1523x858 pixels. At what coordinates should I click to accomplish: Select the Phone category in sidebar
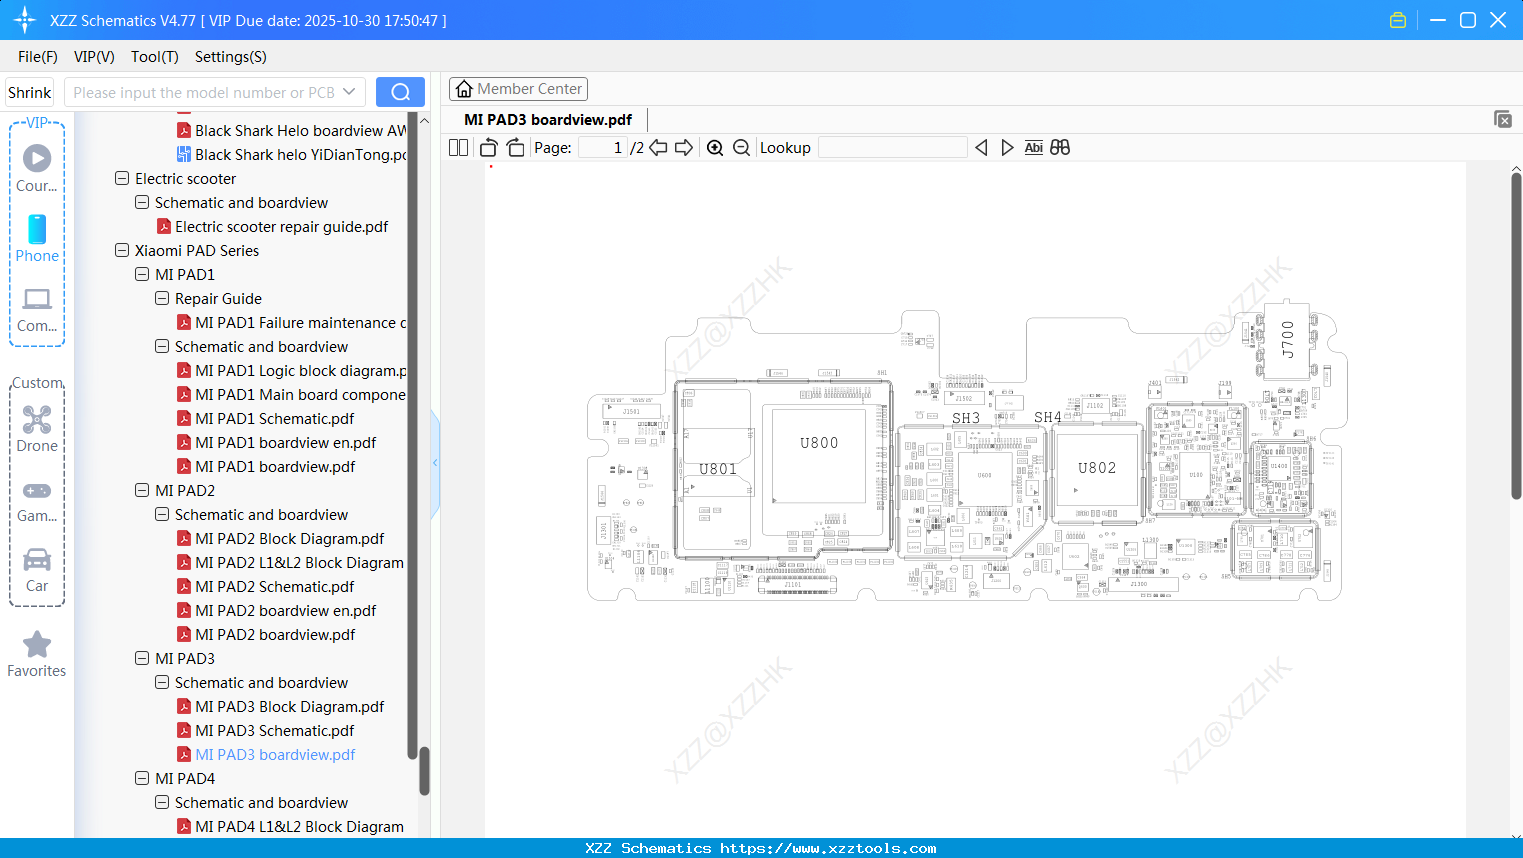pyautogui.click(x=37, y=238)
